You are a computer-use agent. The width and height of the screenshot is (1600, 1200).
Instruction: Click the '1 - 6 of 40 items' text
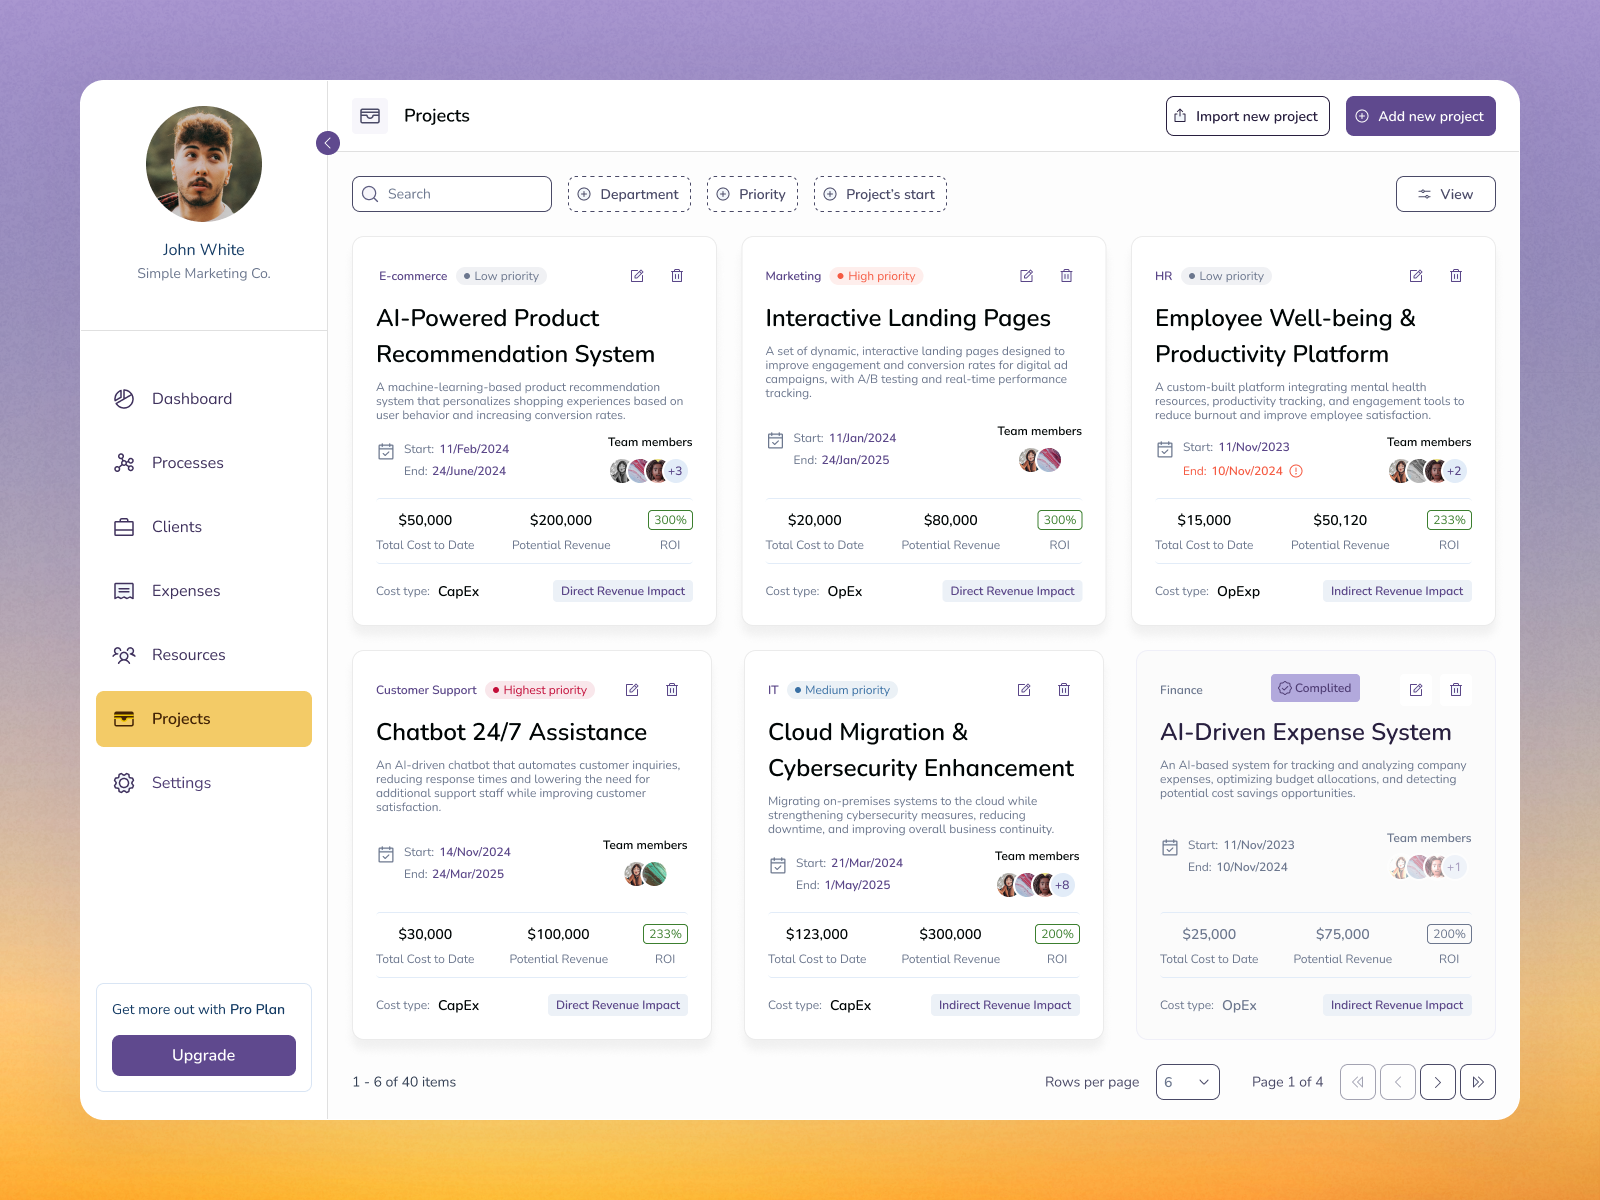tap(404, 1082)
